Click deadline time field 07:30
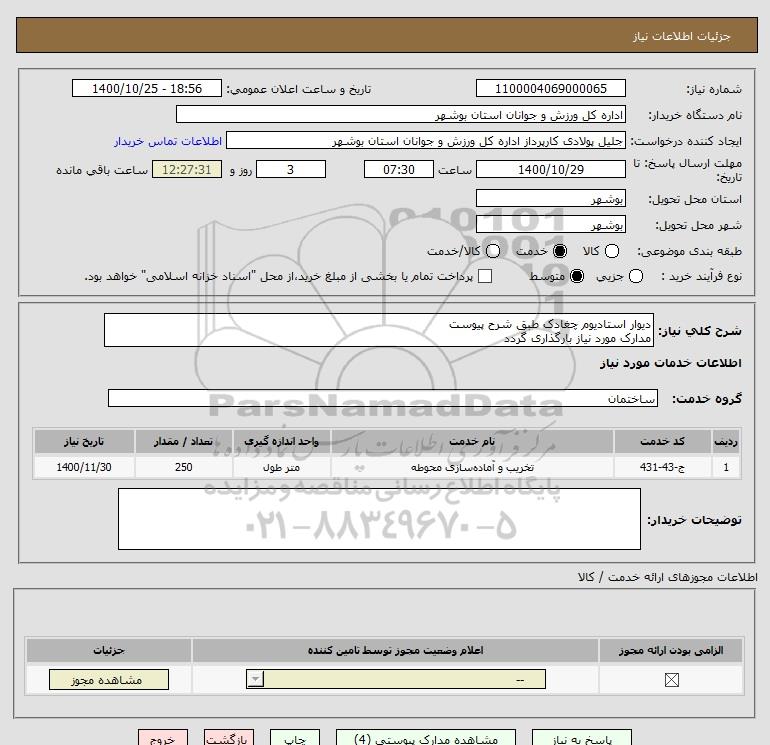Image resolution: width=770 pixels, height=745 pixels. point(399,169)
